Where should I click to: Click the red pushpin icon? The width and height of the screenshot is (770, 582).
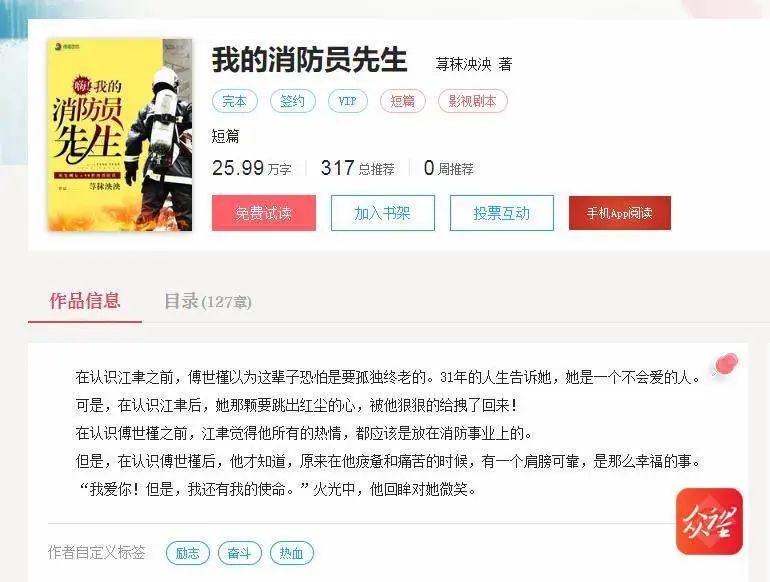pyautogui.click(x=726, y=365)
